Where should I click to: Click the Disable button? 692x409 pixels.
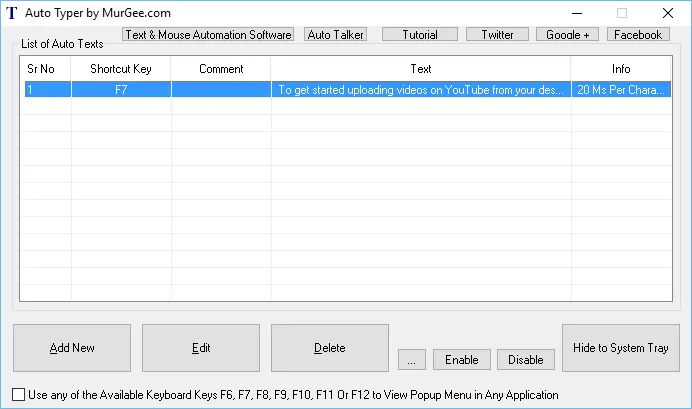click(x=525, y=360)
